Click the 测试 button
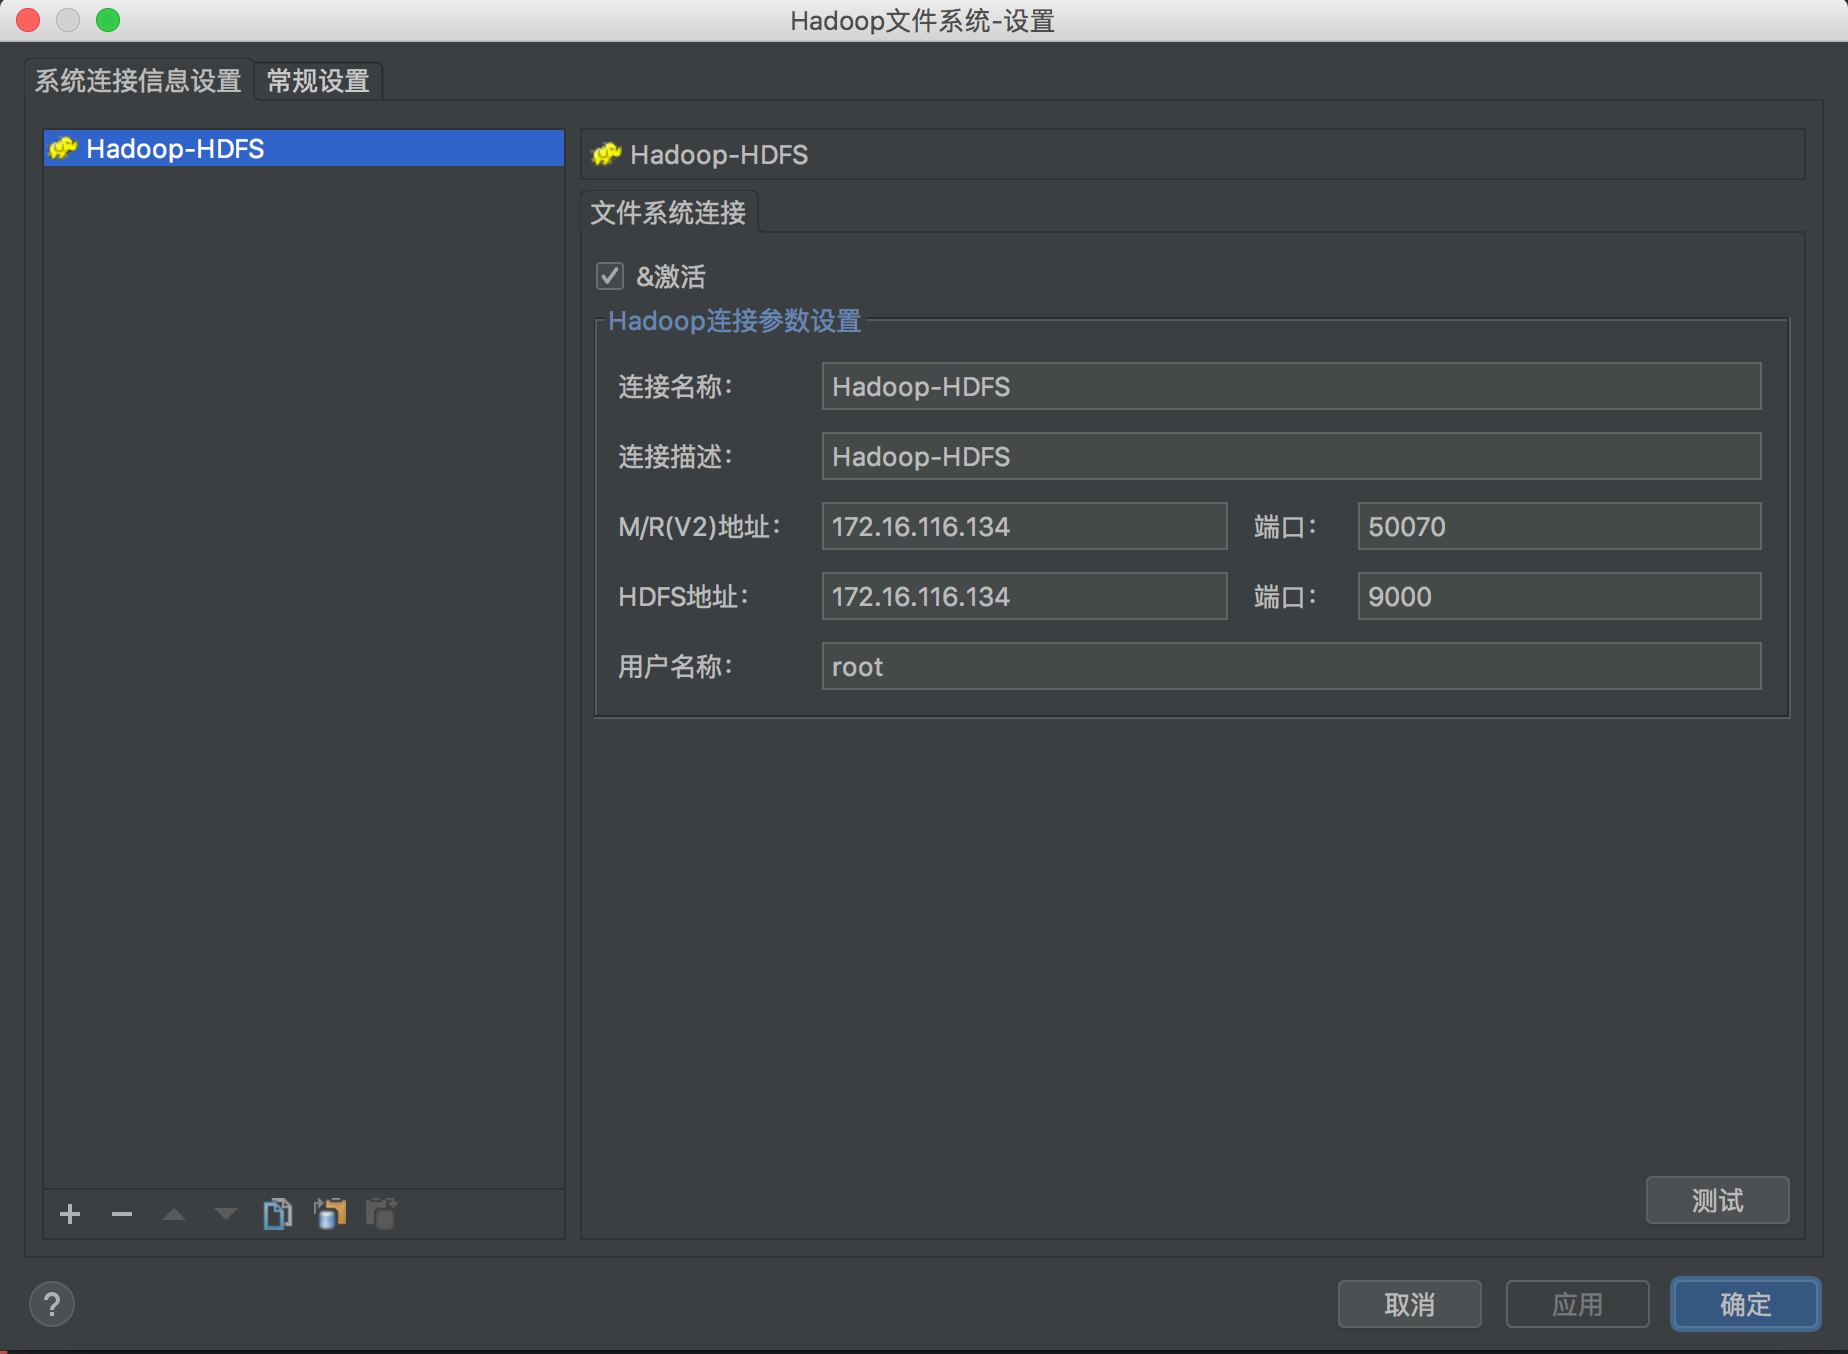This screenshot has height=1354, width=1848. coord(1717,1200)
